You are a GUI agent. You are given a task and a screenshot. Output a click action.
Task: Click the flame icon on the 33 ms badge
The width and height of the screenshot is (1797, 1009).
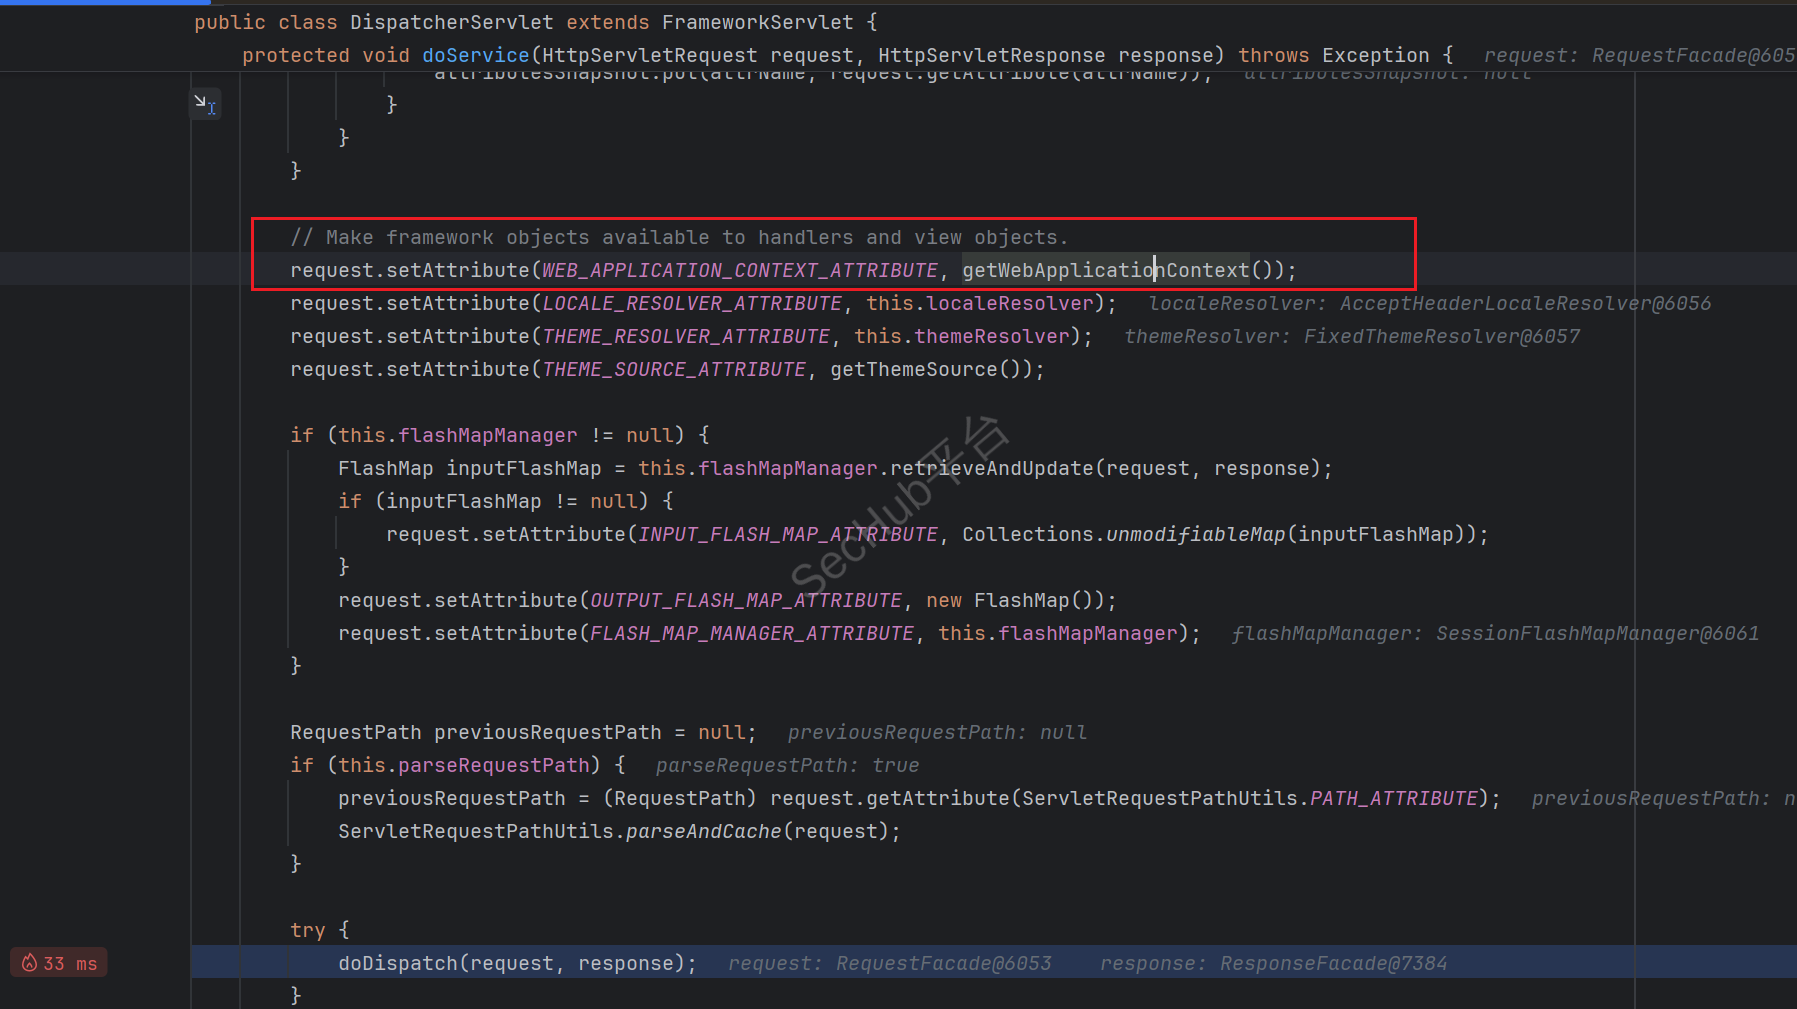[29, 963]
